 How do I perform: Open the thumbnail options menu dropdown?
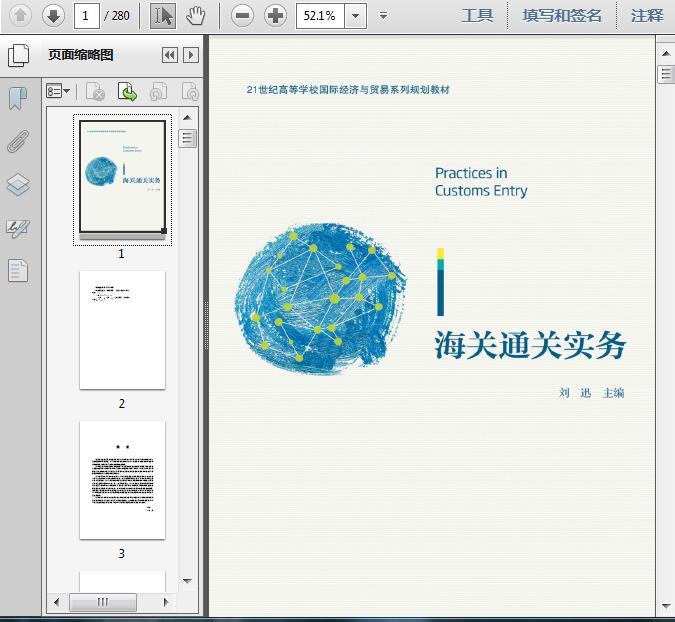[x=58, y=91]
